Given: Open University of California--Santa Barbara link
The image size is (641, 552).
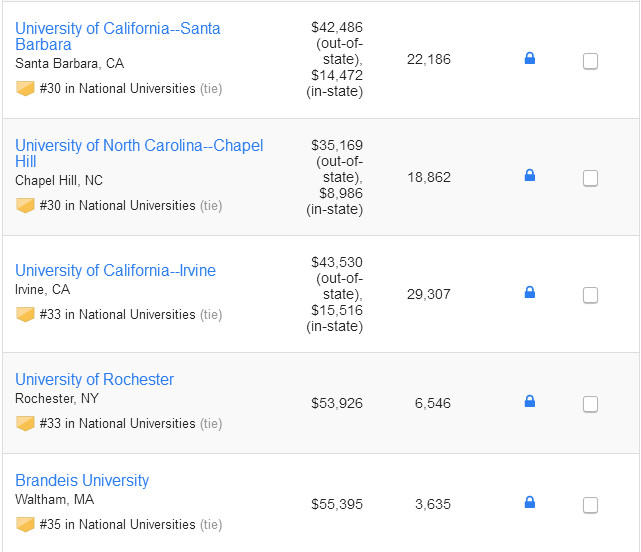Looking at the screenshot, I should [x=117, y=37].
